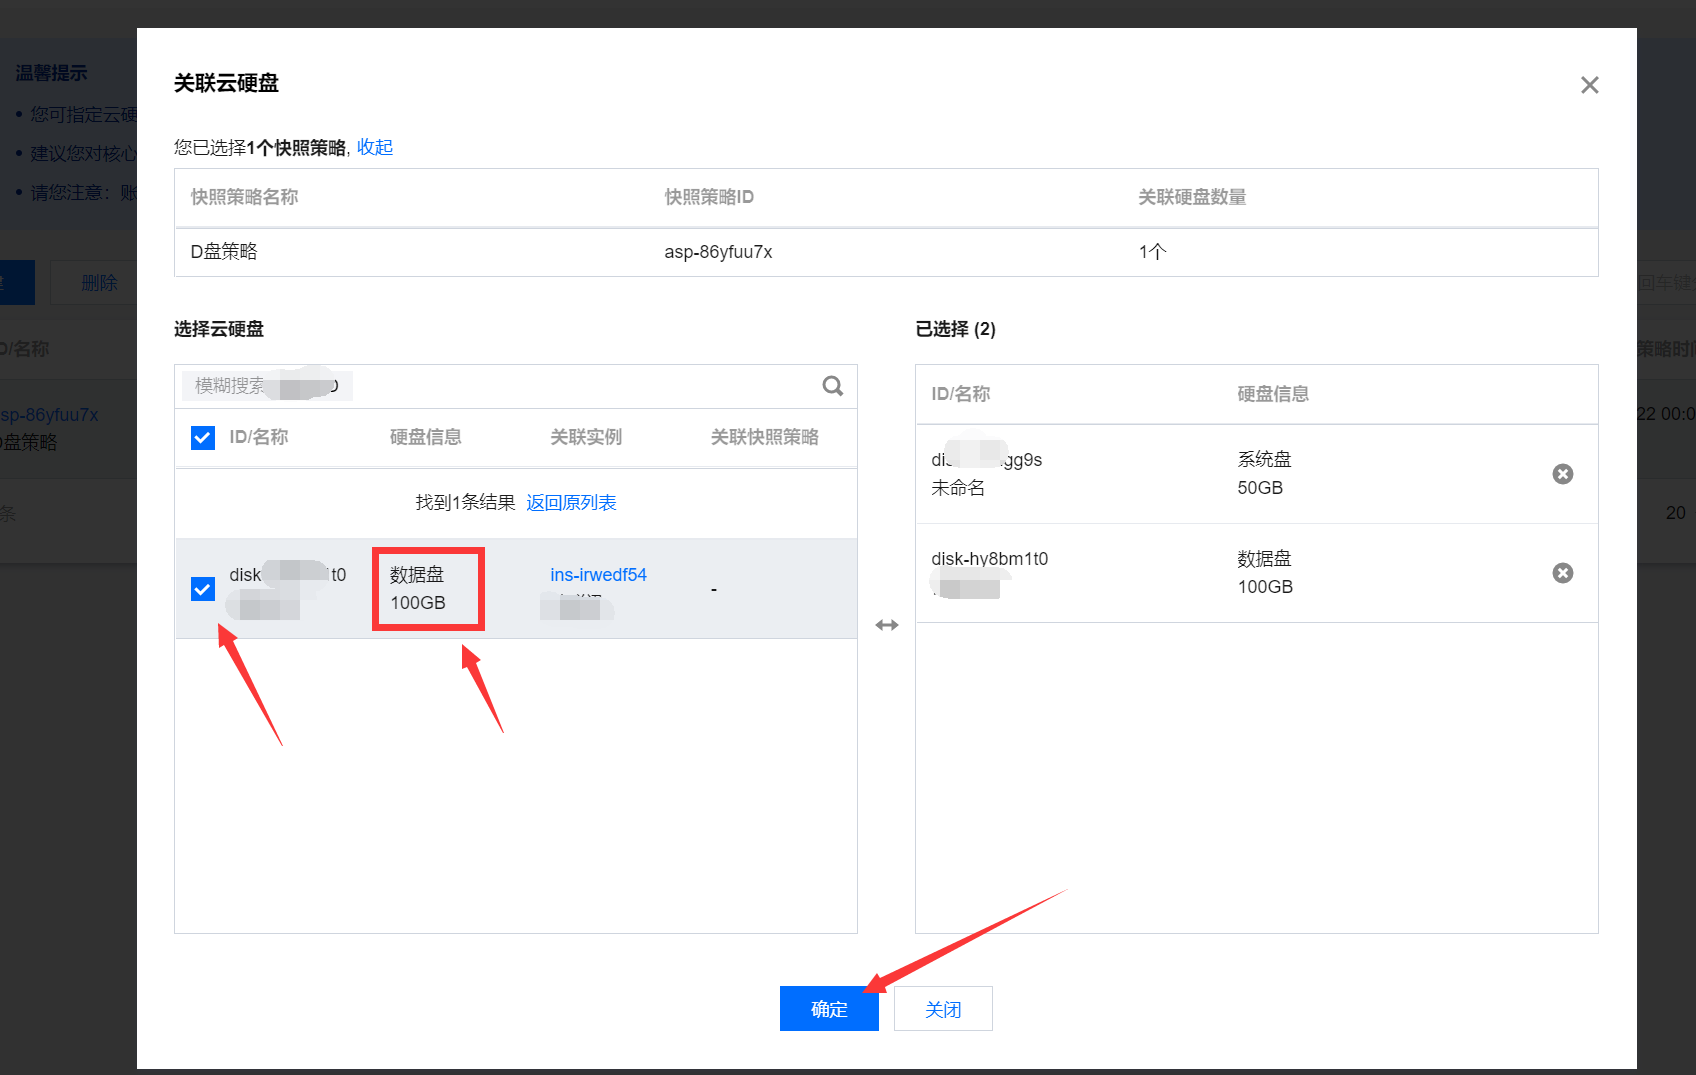1696x1075 pixels.
Task: Click 返回原列表 link
Action: [571, 502]
